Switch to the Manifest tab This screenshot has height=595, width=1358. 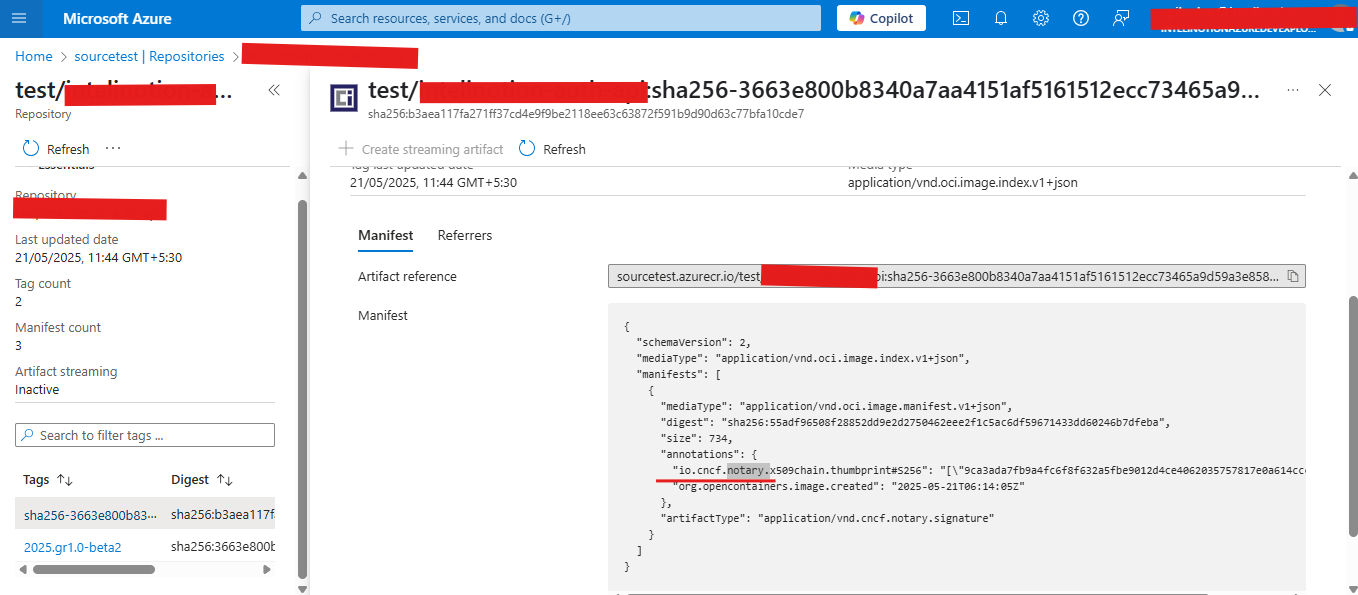pyautogui.click(x=386, y=235)
